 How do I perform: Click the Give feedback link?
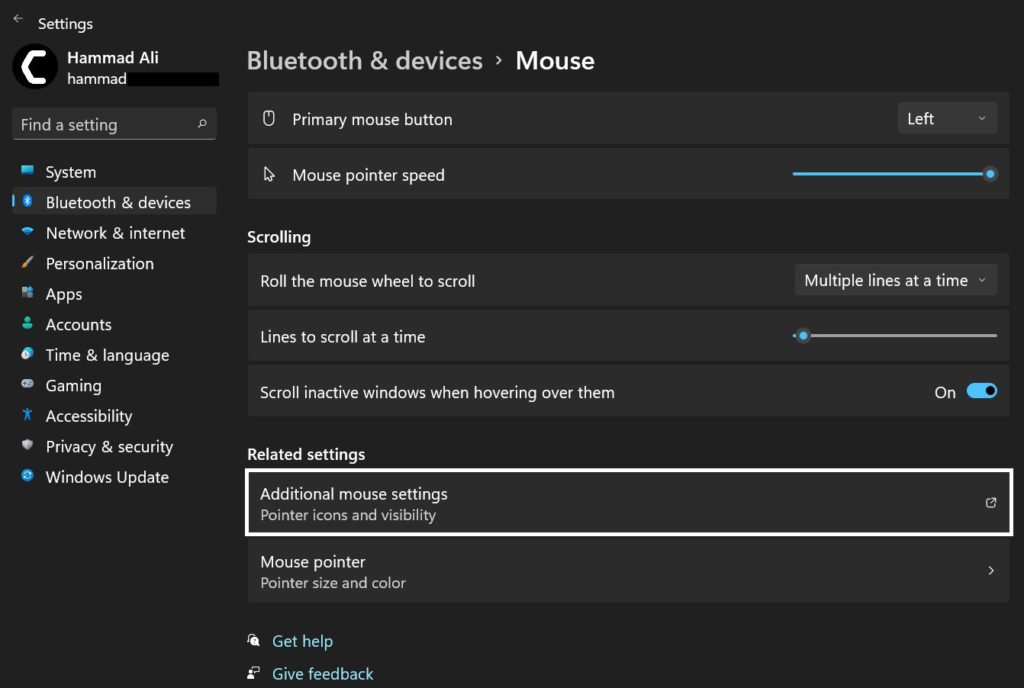coord(322,673)
